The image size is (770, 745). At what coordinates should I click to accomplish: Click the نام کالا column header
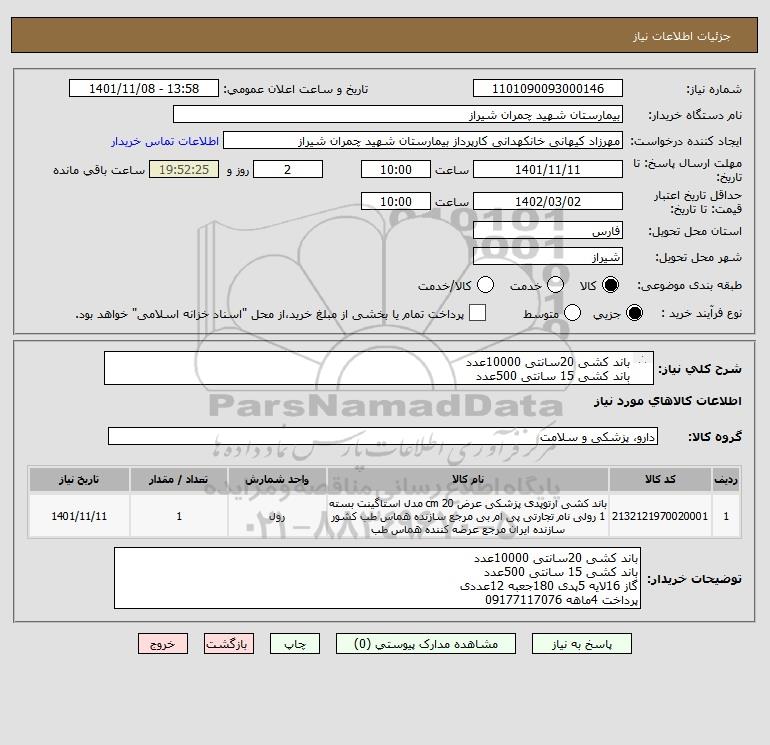468,479
